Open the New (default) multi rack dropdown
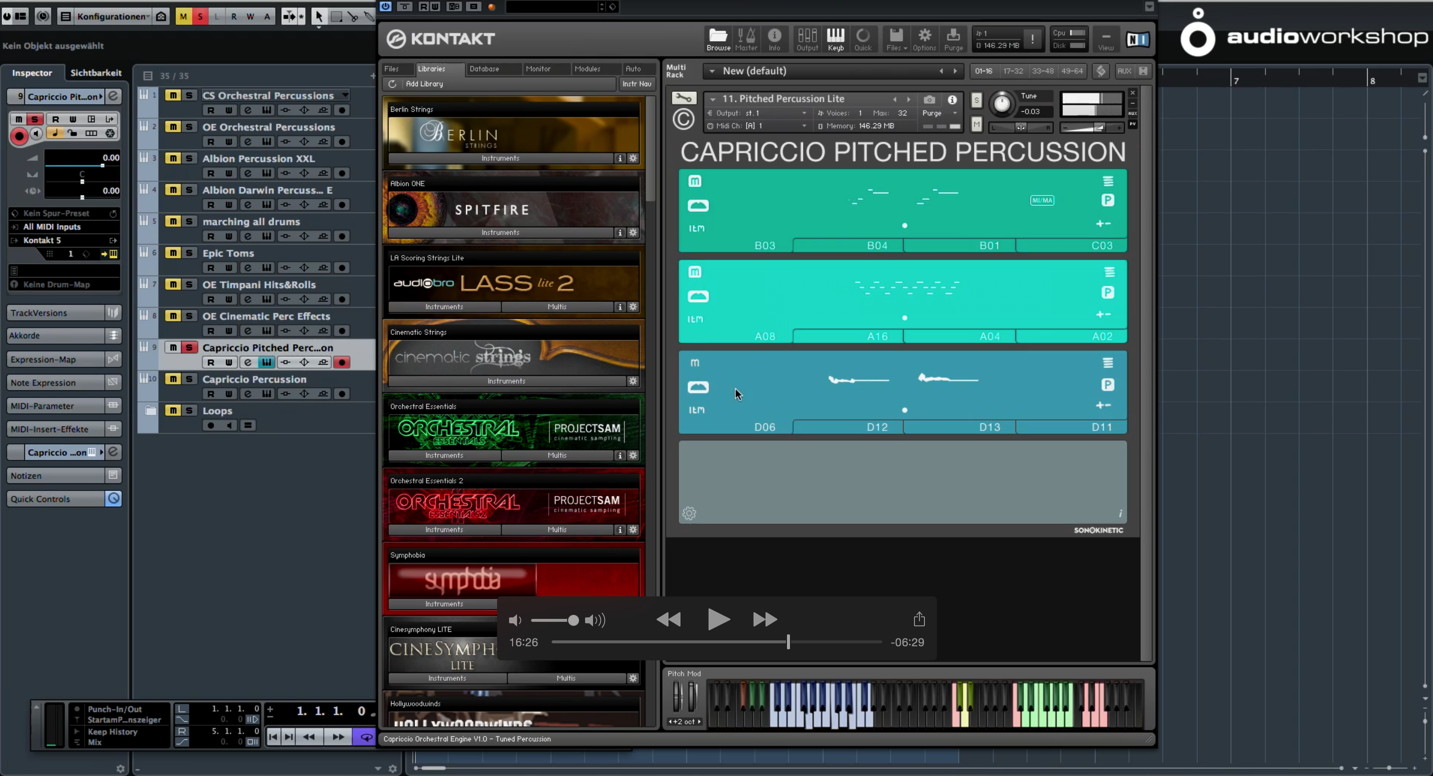Image resolution: width=1433 pixels, height=776 pixels. click(x=714, y=71)
